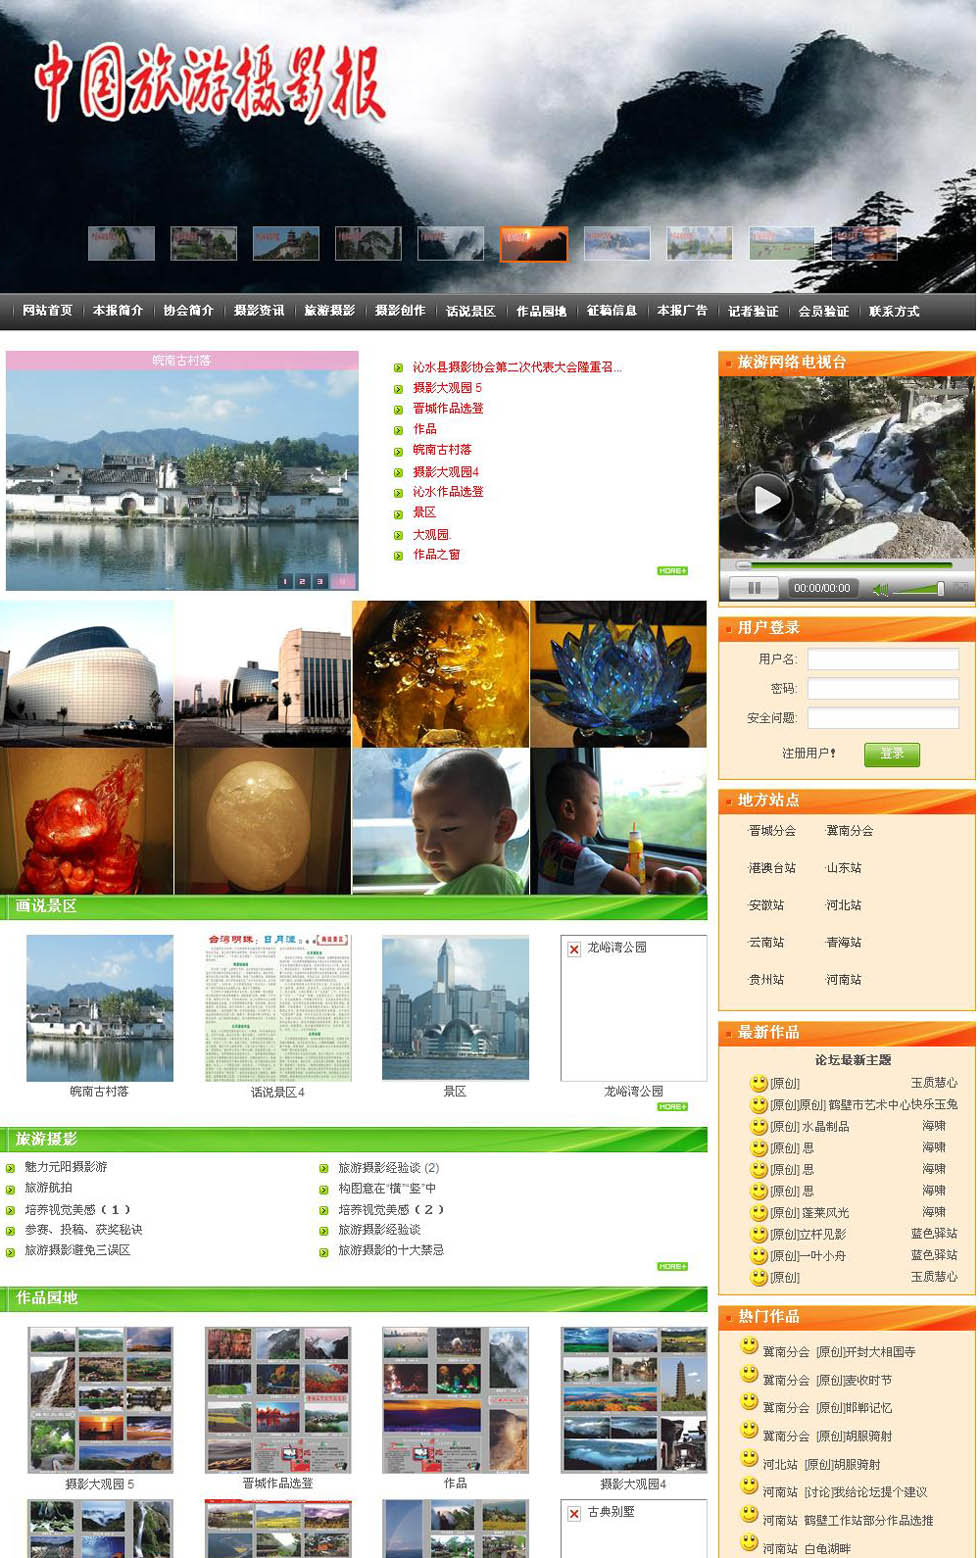Image resolution: width=980 pixels, height=1558 pixels.
Task: Click the MORE icon under the news list
Action: (672, 571)
